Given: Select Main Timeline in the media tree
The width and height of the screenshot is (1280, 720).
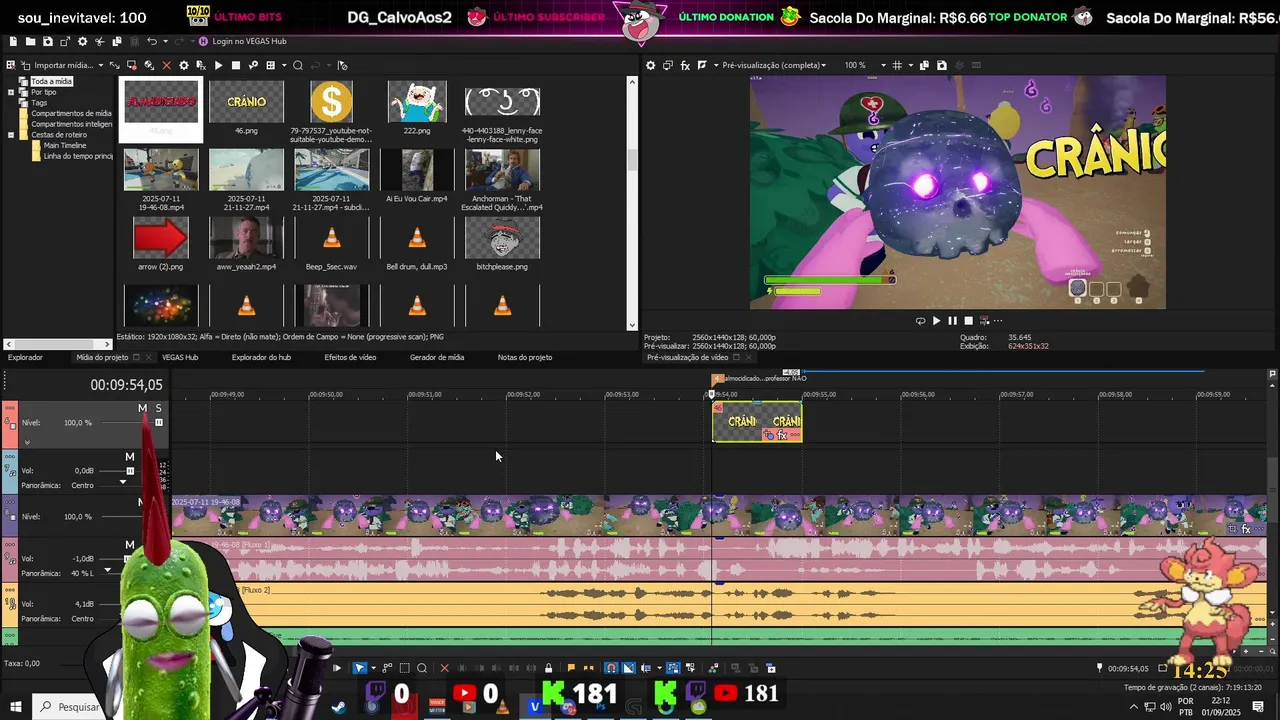Looking at the screenshot, I should (64, 145).
